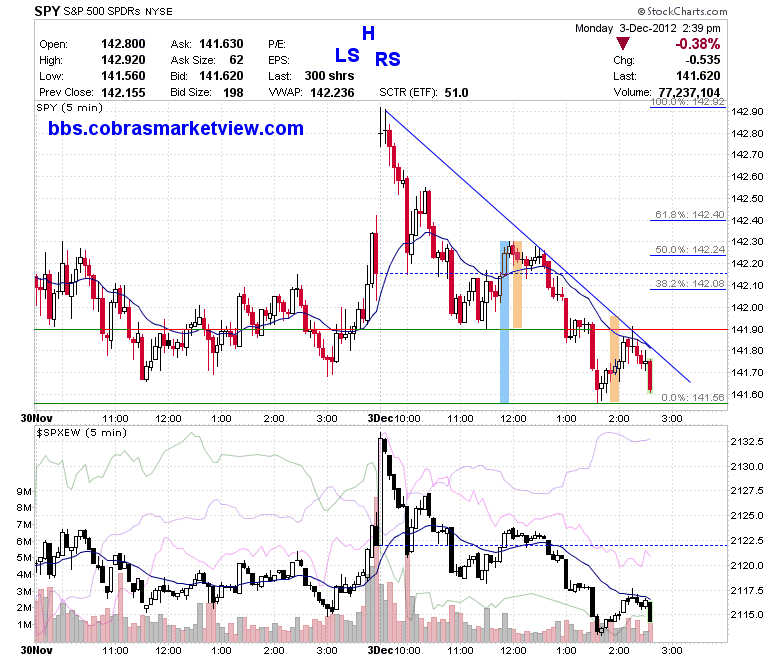
Task: Select the 61.8%: 142.40 Fibonacci level
Action: tap(689, 215)
